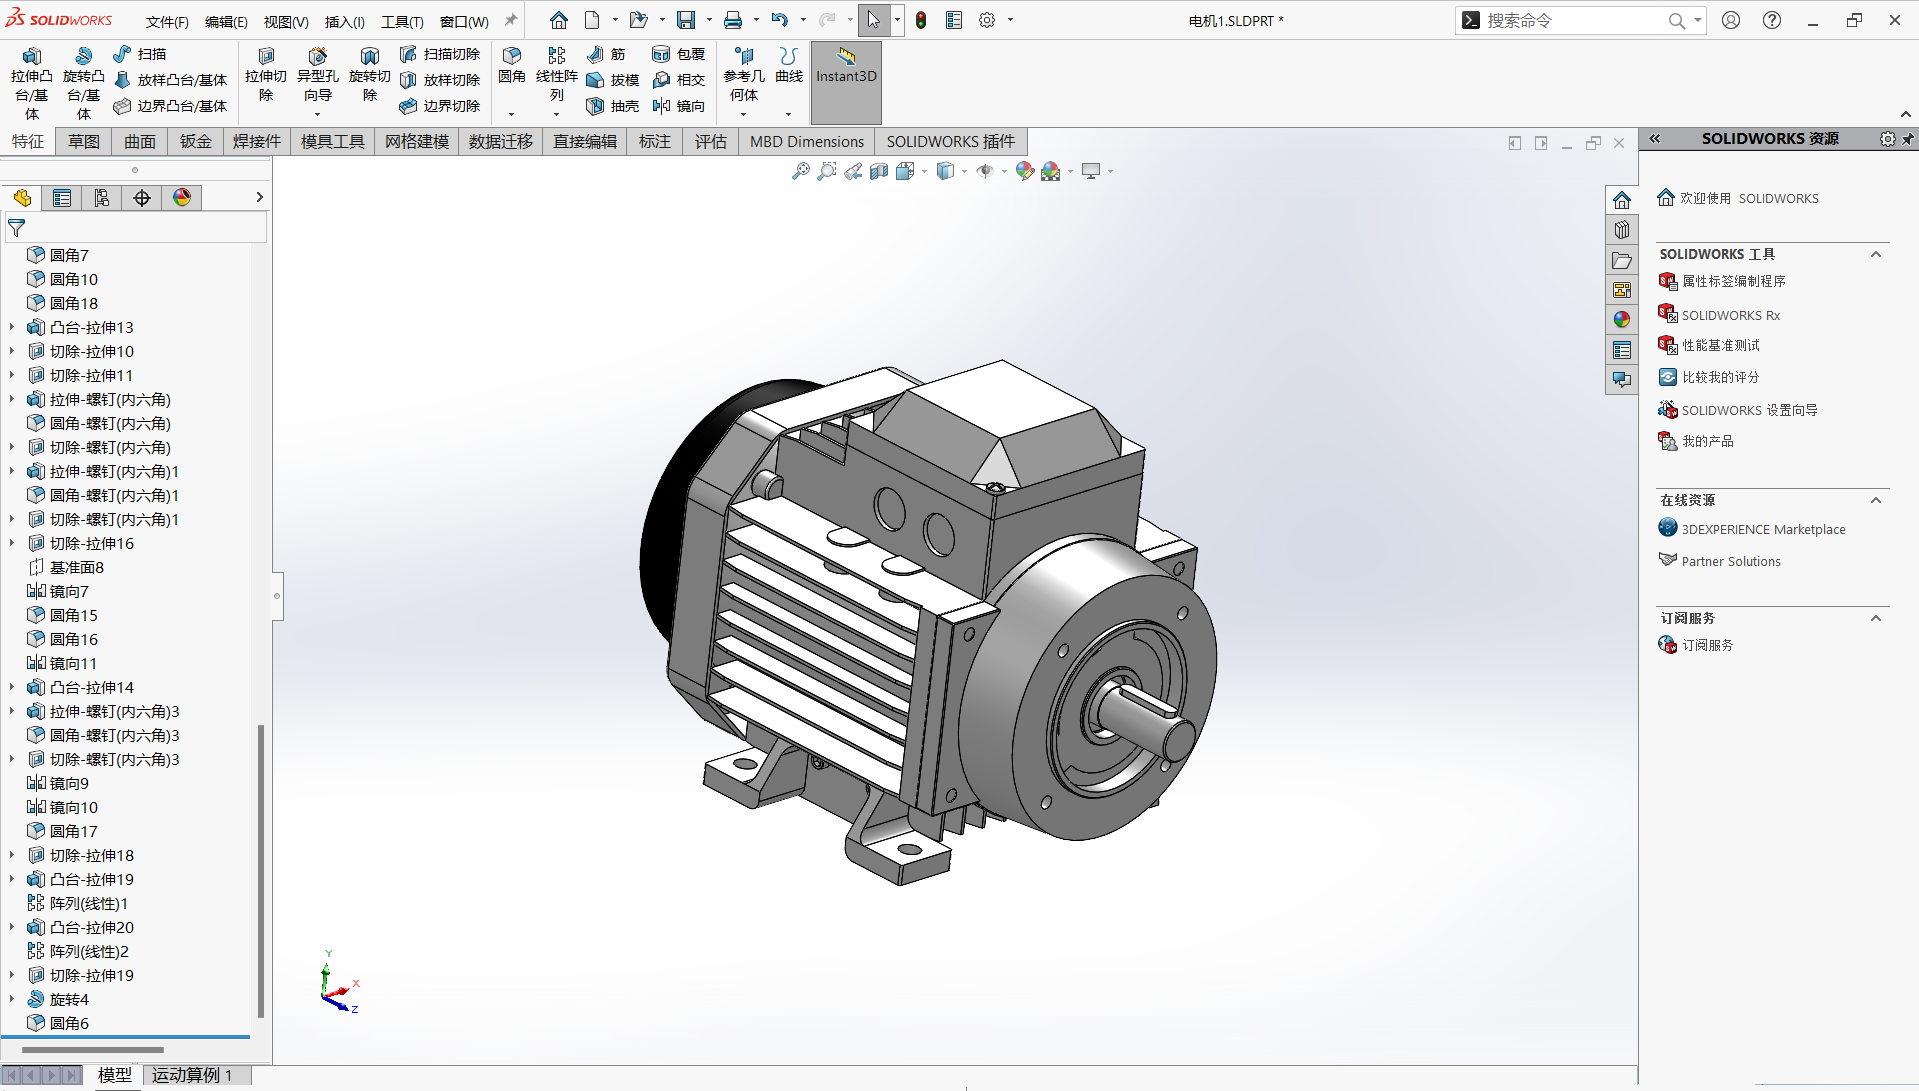Open the 异型孔向导 hole wizard
The height and width of the screenshot is (1091, 1919).
coord(318,75)
